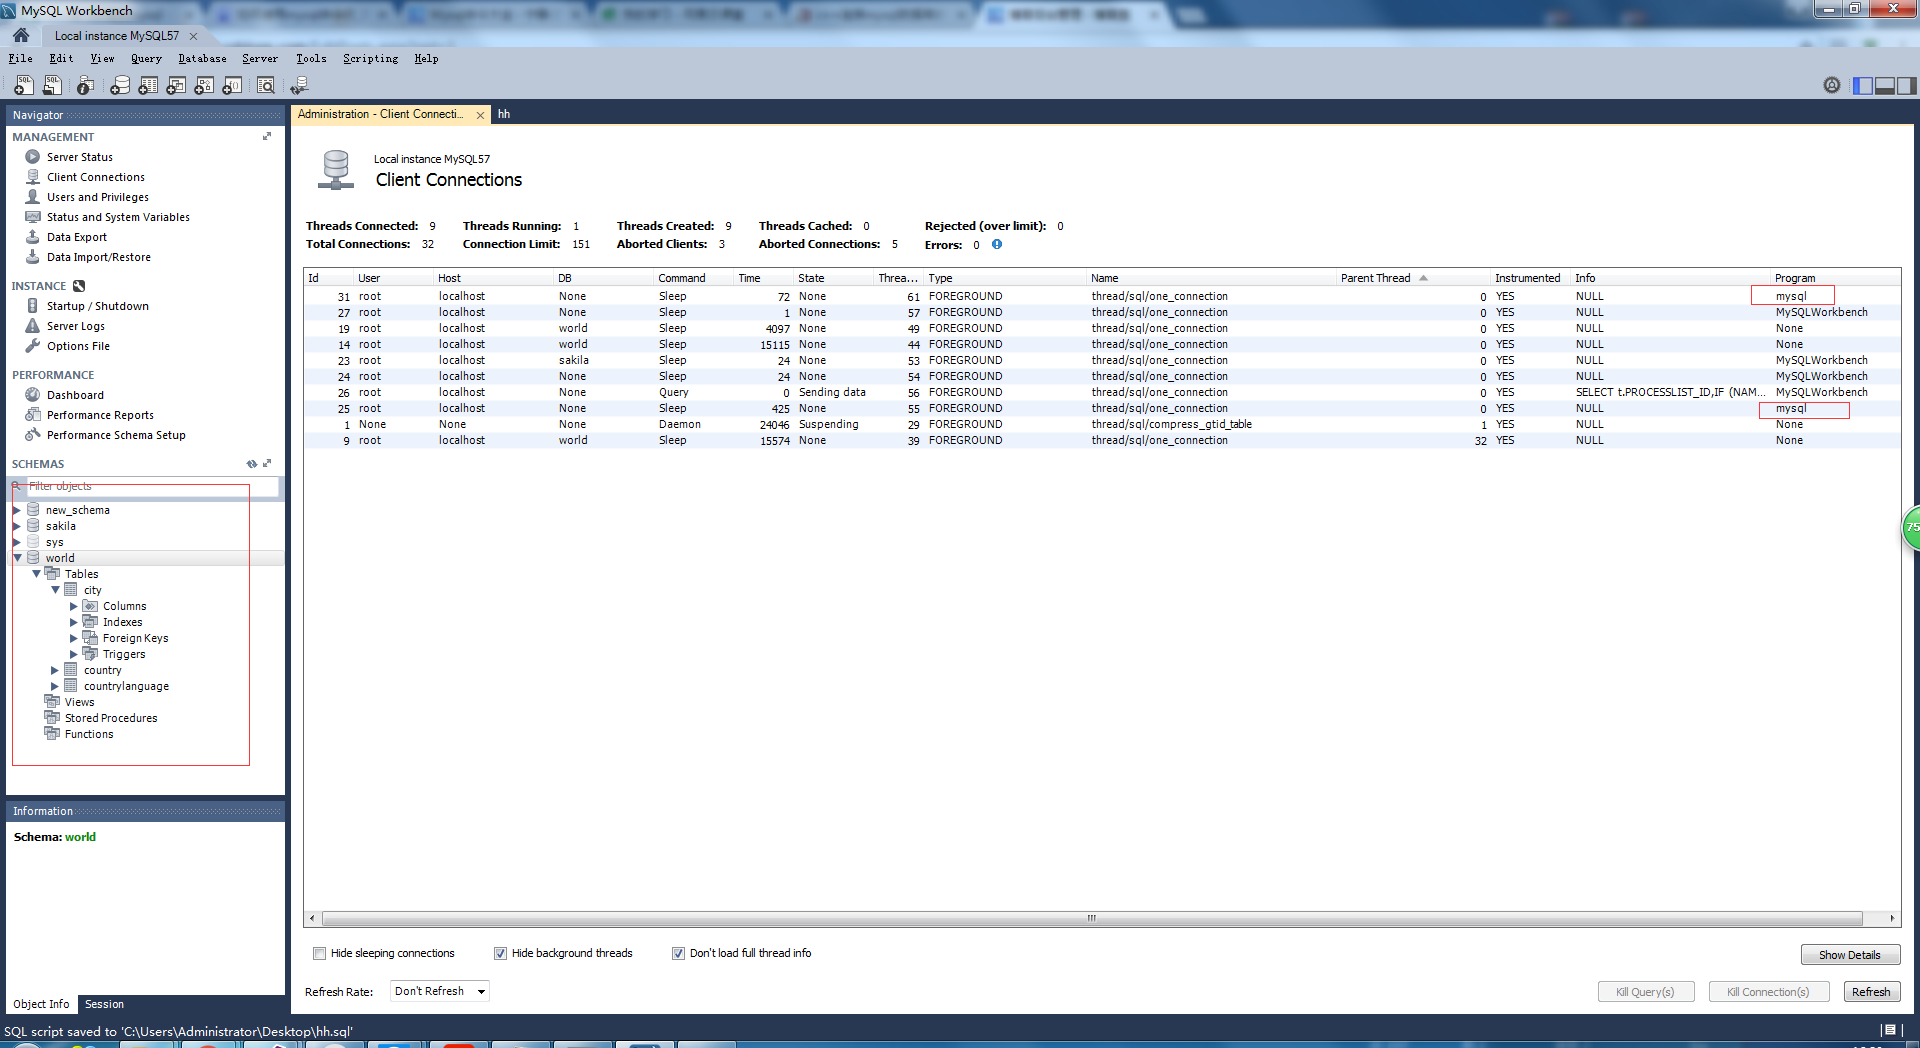This screenshot has height=1048, width=1920.
Task: Click the Kill Connection(s) button
Action: pos(1768,992)
